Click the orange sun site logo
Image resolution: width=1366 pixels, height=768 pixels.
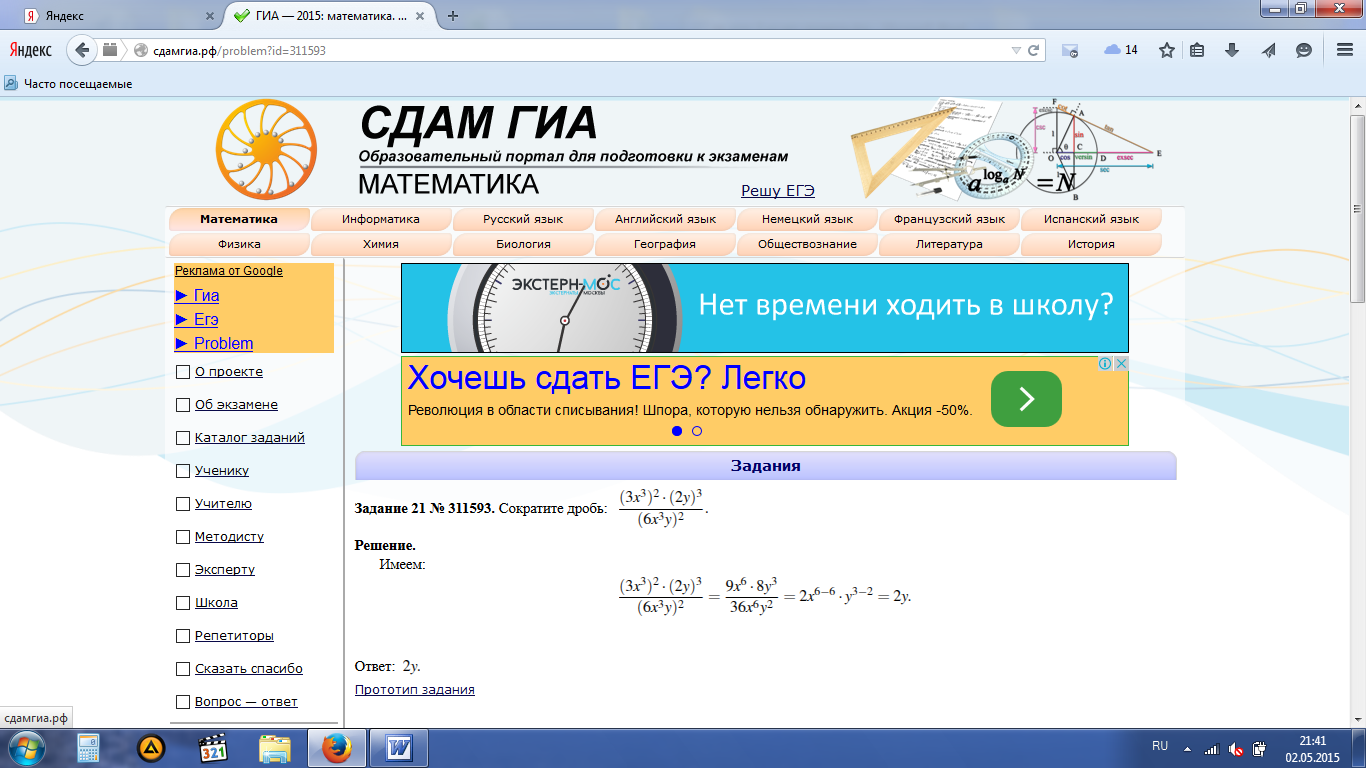tap(266, 150)
